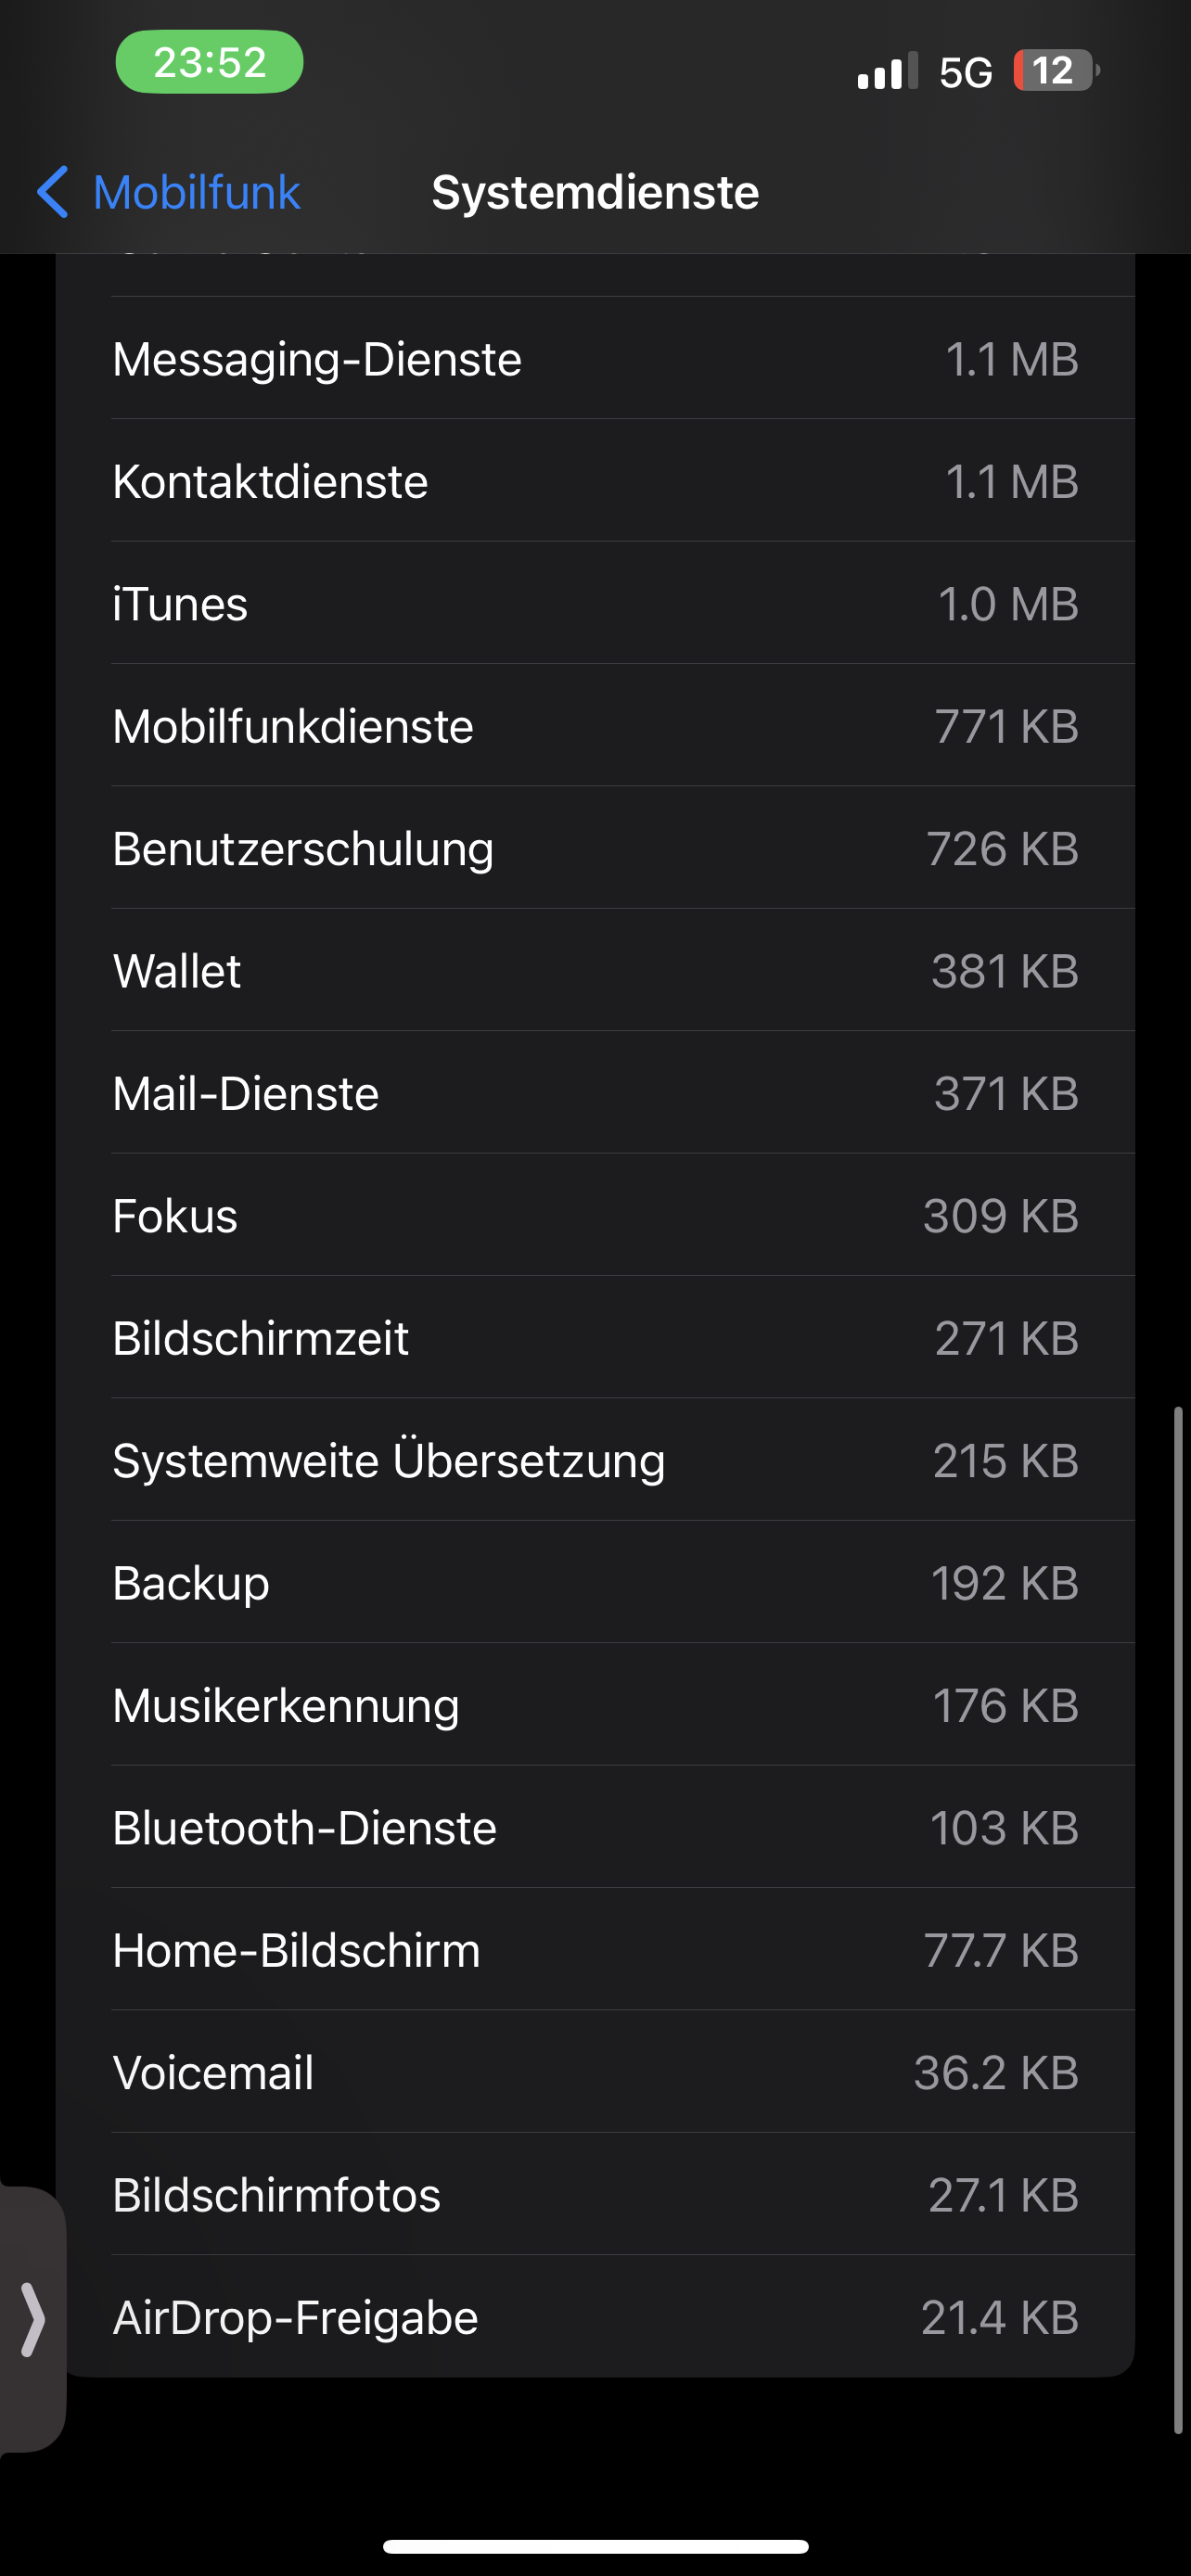Tap the Mobilfunkdienste list item
1191x2576 pixels.
[x=595, y=726]
